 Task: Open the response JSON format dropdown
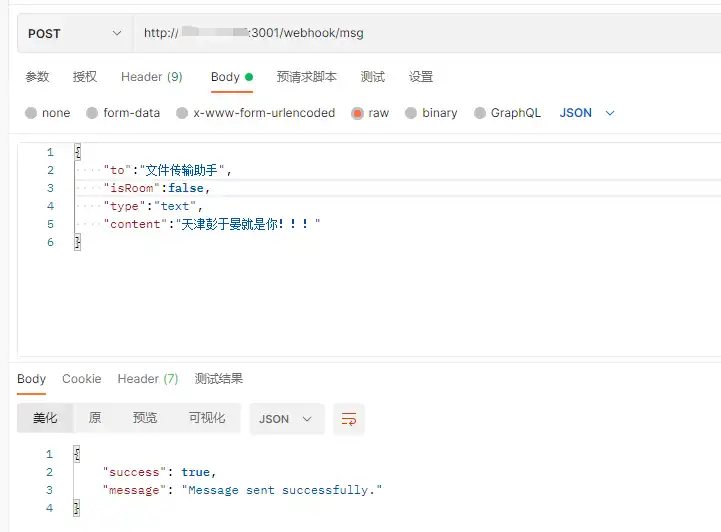tap(286, 419)
